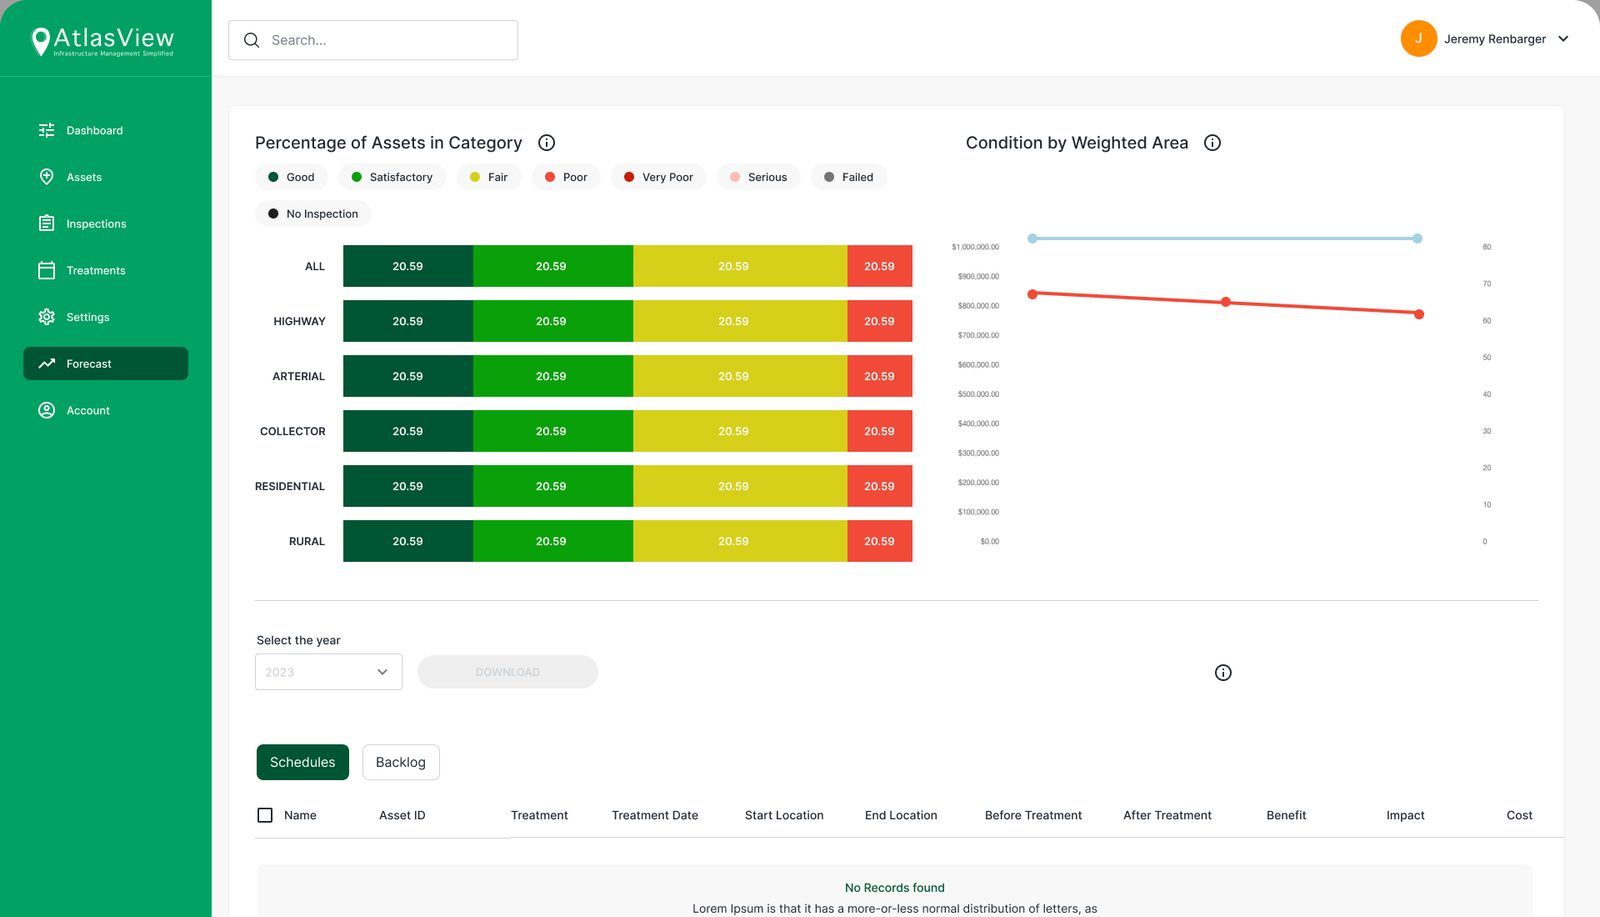Check the select-all checkbox beside Name

click(x=265, y=815)
